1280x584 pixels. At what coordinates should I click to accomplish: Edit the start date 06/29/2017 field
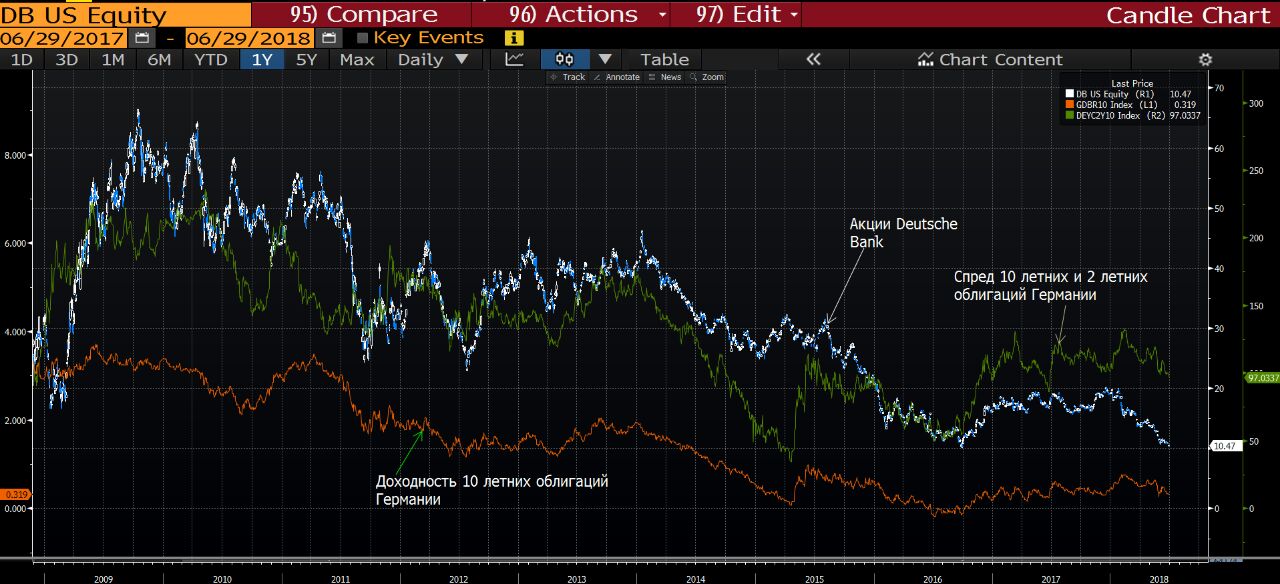pos(63,38)
